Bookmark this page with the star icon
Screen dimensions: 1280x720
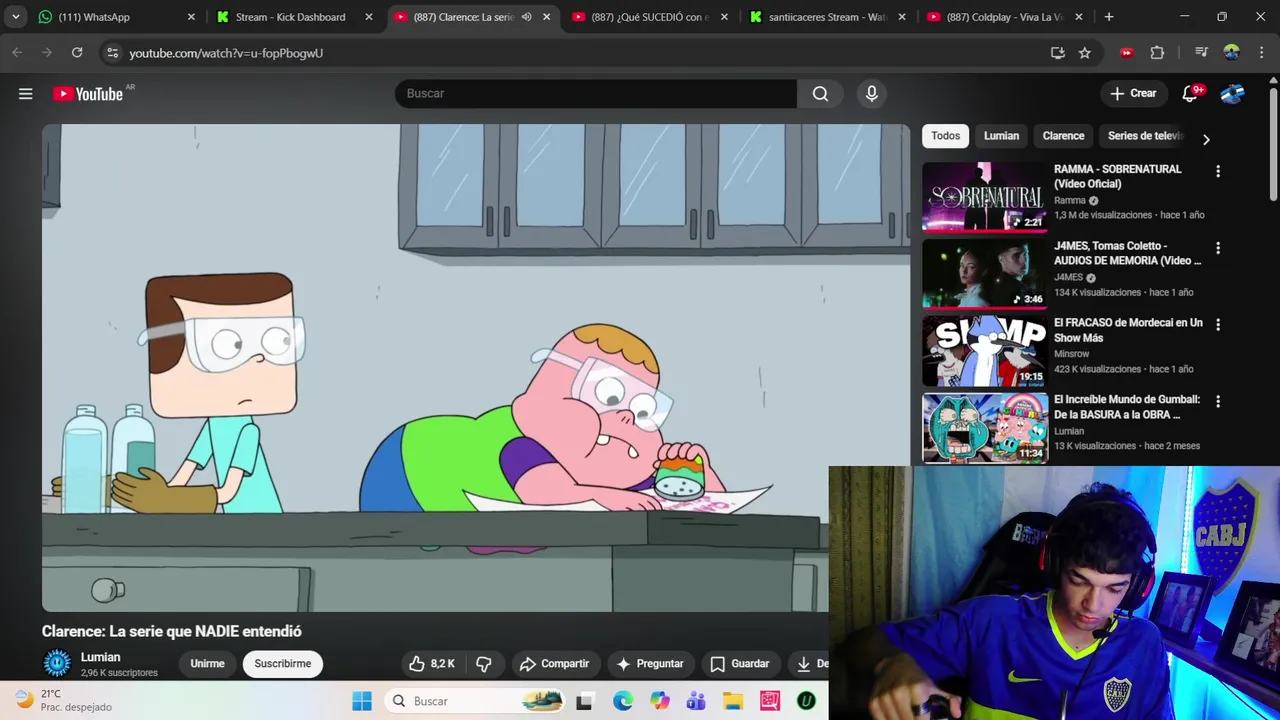click(x=1085, y=53)
